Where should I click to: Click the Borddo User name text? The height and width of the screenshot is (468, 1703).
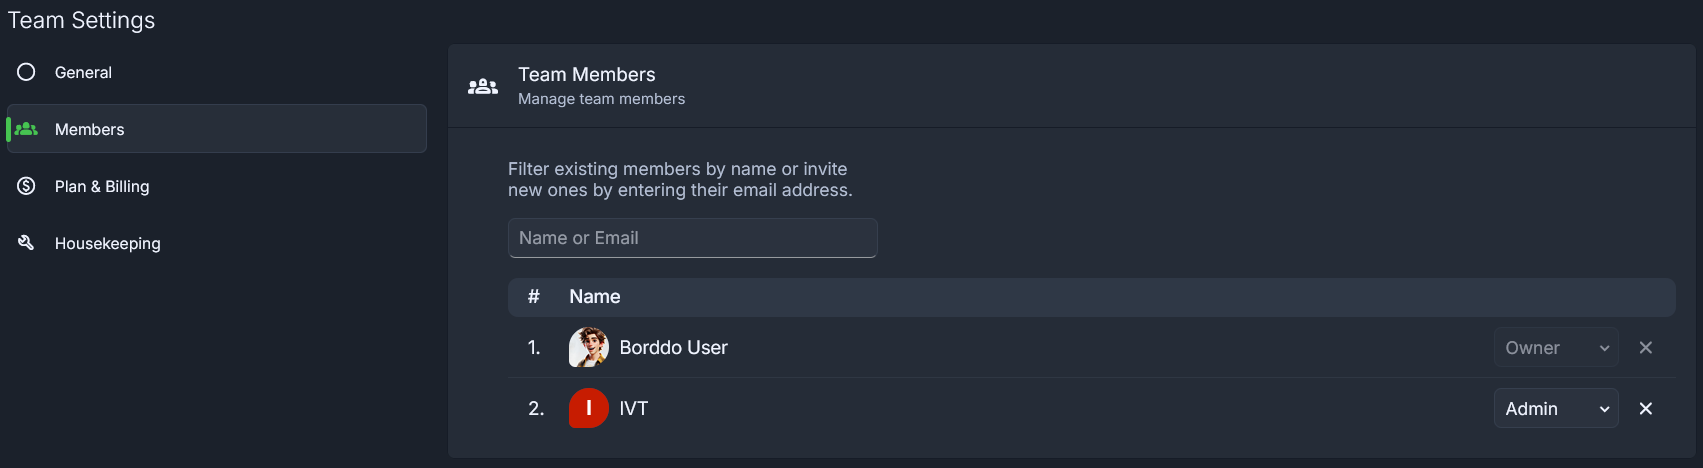click(673, 347)
